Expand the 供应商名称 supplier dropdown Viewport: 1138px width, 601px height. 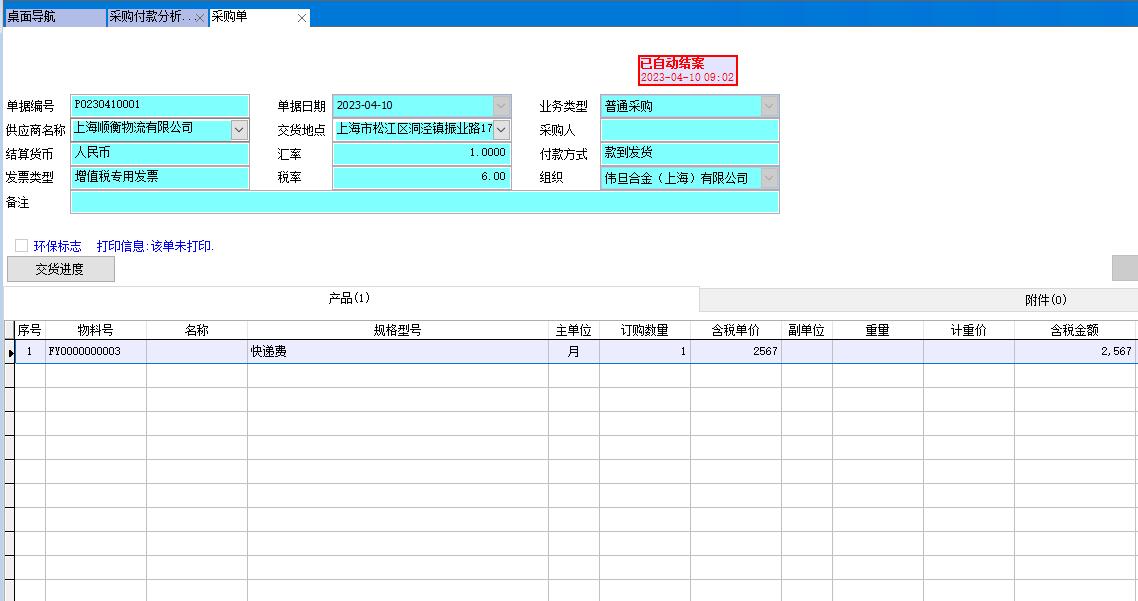tap(239, 129)
